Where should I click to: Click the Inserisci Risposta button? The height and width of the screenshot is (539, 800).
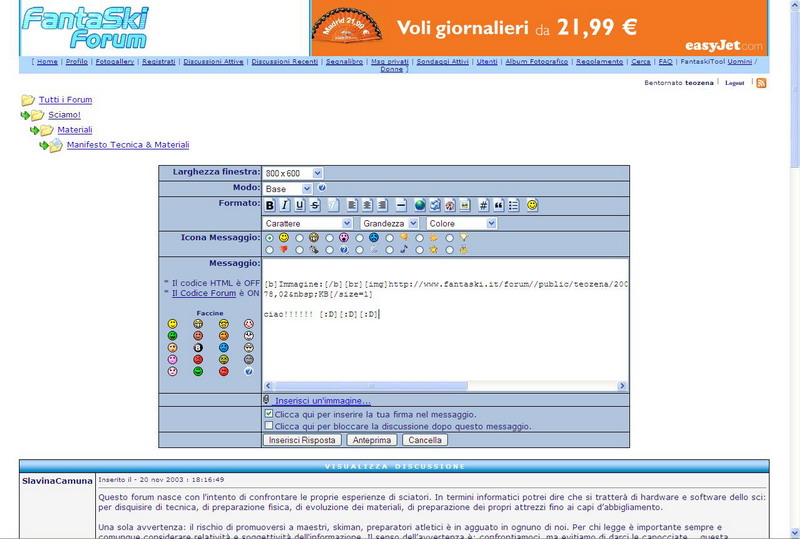tap(302, 440)
